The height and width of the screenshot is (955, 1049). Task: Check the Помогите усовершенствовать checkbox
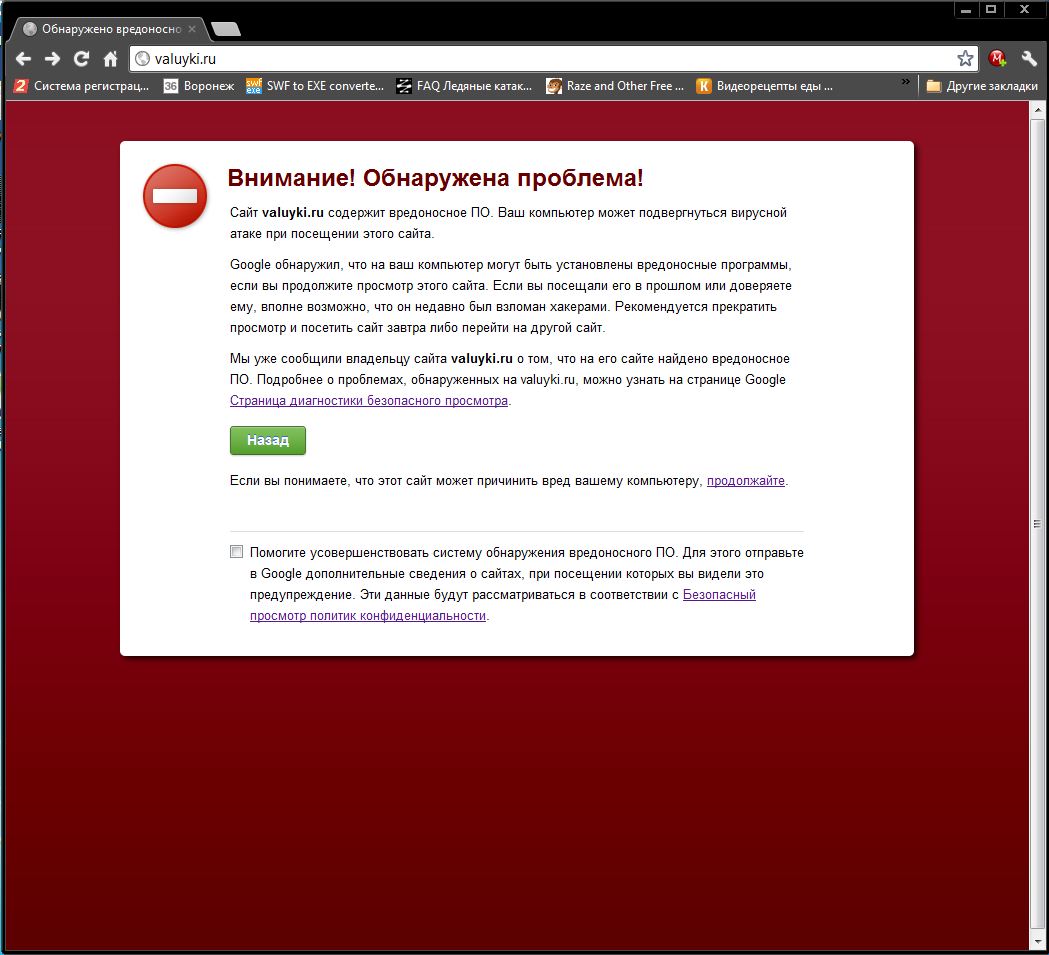236,551
